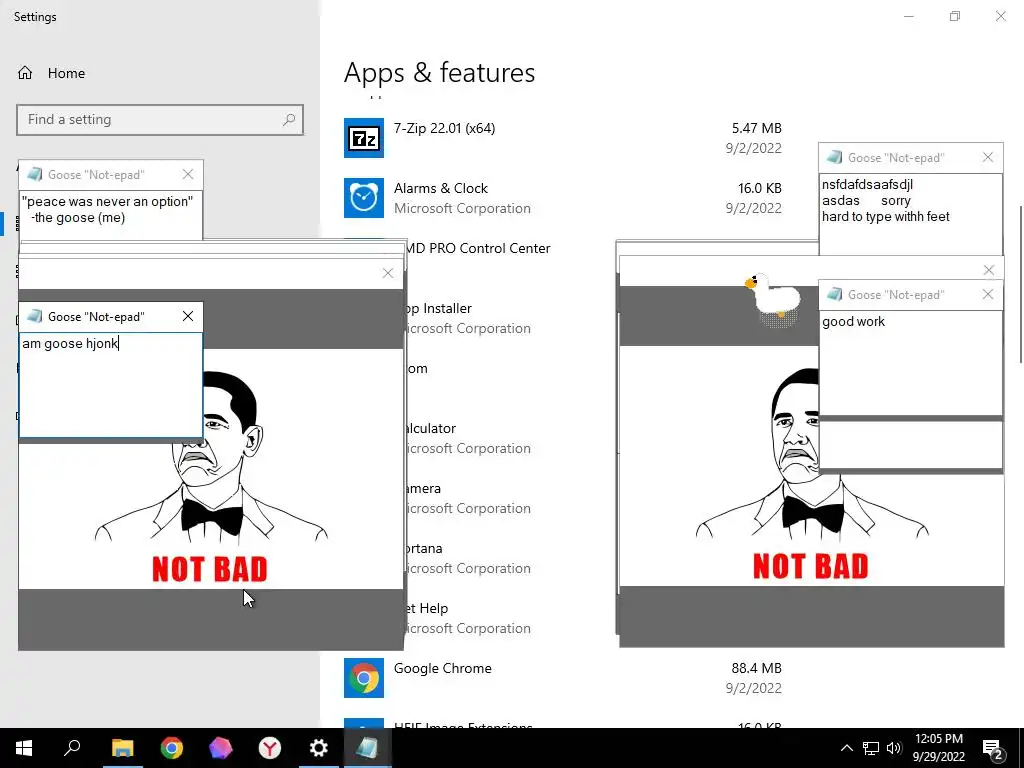The width and height of the screenshot is (1024, 768).
Task: Click the Google Chrome app icon in list
Action: click(364, 678)
